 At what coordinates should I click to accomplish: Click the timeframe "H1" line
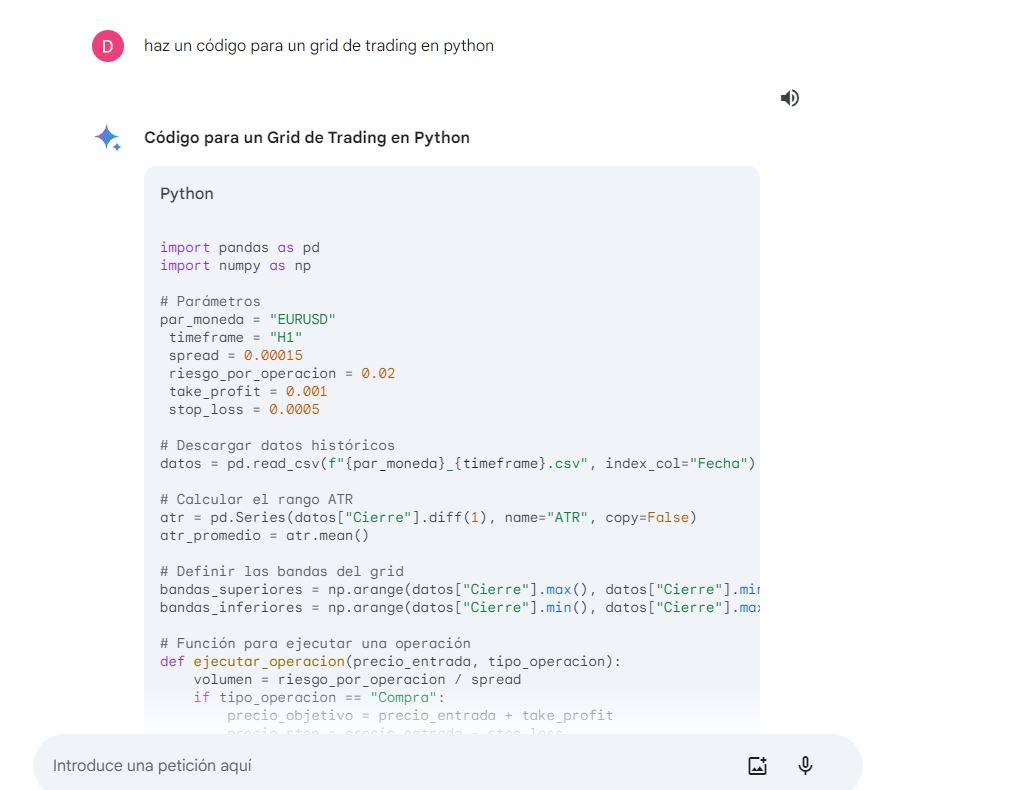[x=235, y=337]
